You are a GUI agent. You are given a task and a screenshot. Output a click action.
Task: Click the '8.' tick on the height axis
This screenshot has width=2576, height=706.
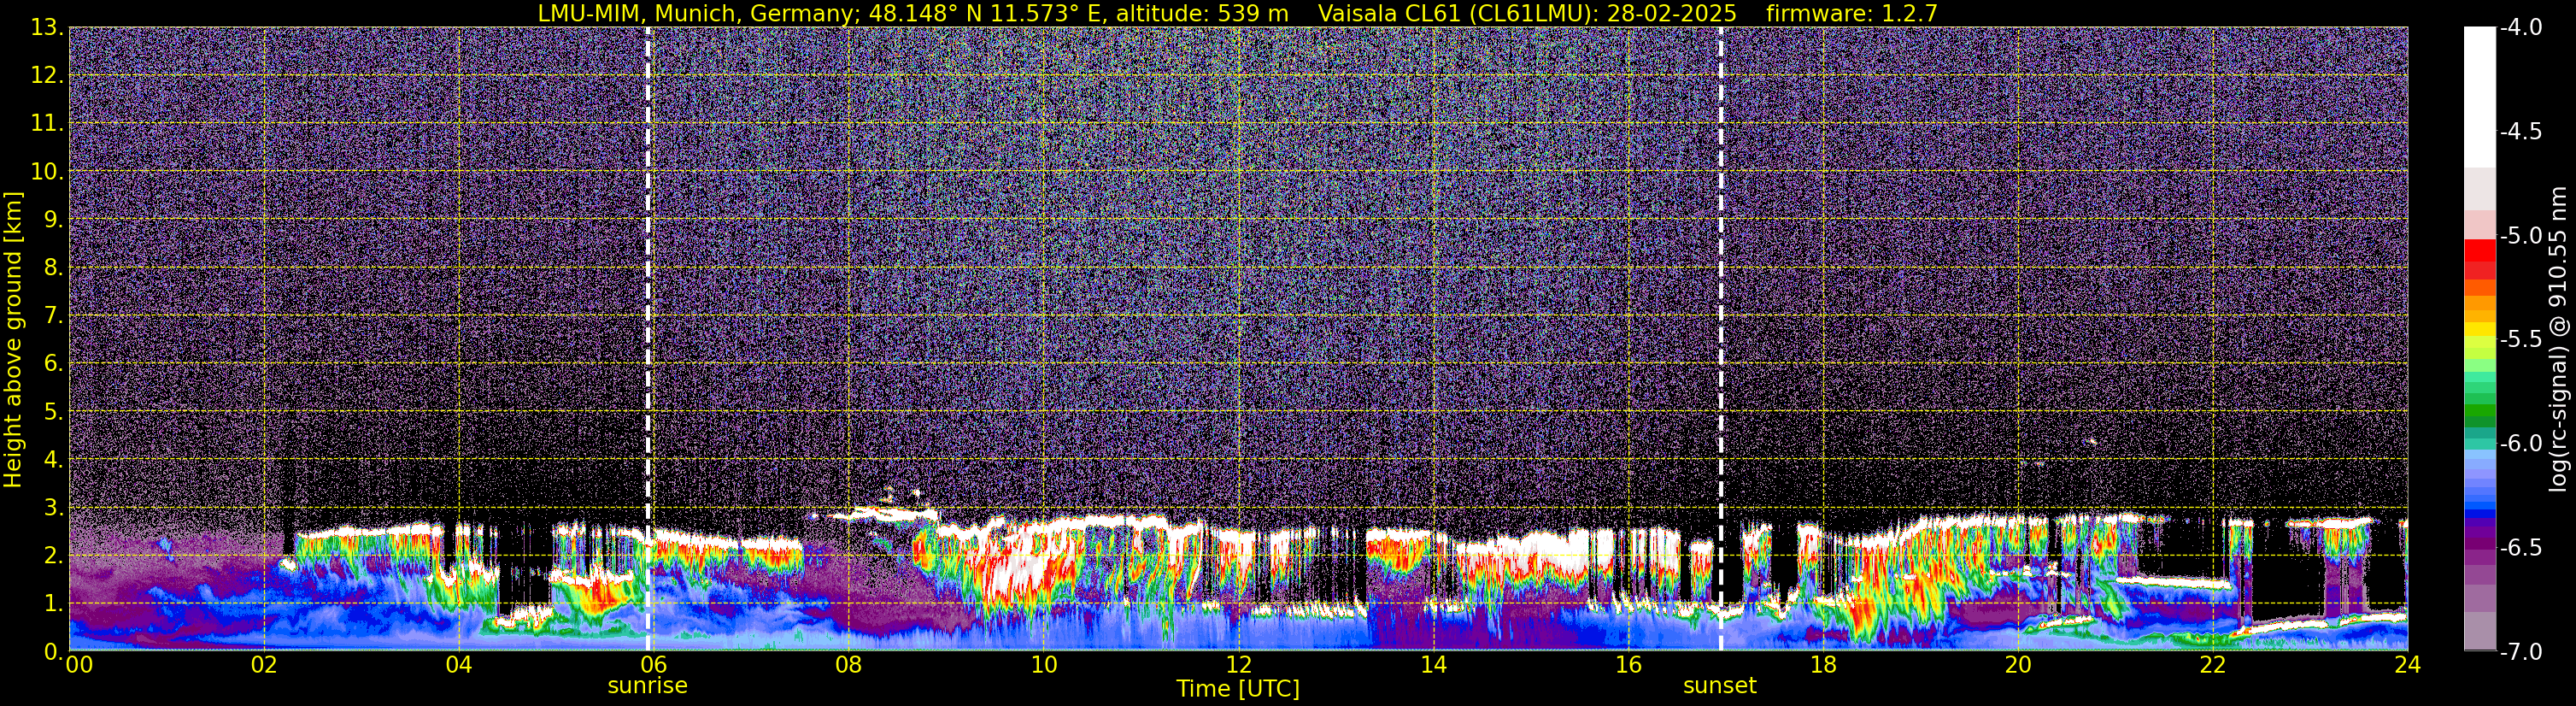(54, 268)
